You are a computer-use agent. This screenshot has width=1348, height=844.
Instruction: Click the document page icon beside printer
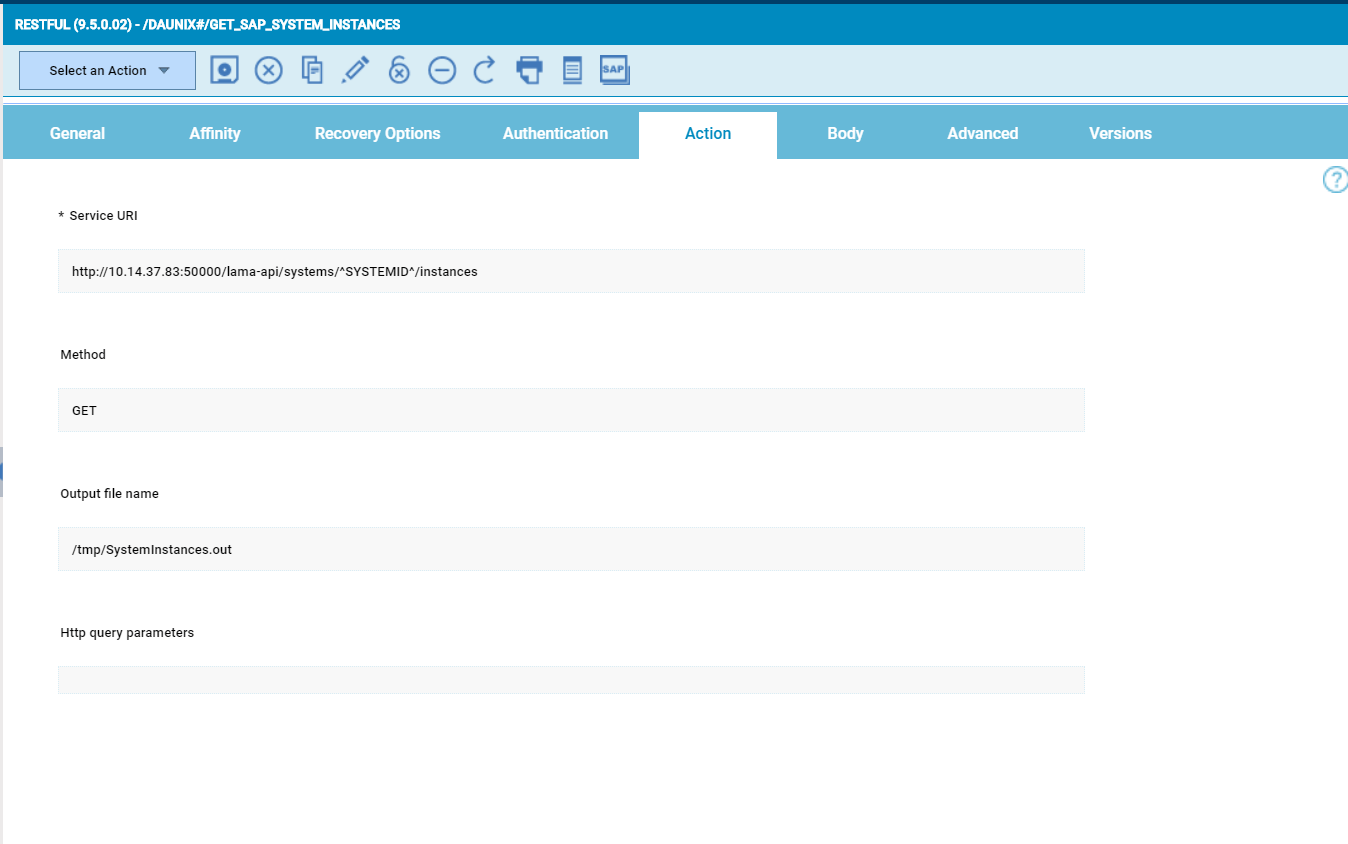coord(572,70)
